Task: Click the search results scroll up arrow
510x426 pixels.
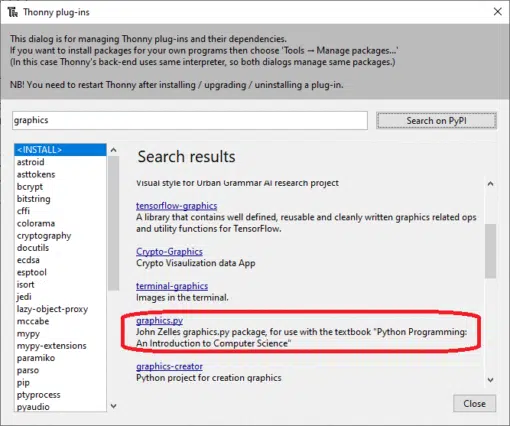Action: (490, 184)
